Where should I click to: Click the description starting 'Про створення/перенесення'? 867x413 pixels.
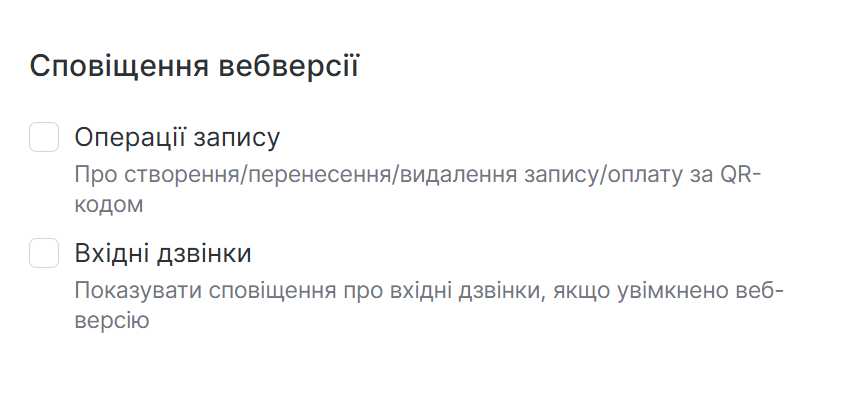(418, 176)
